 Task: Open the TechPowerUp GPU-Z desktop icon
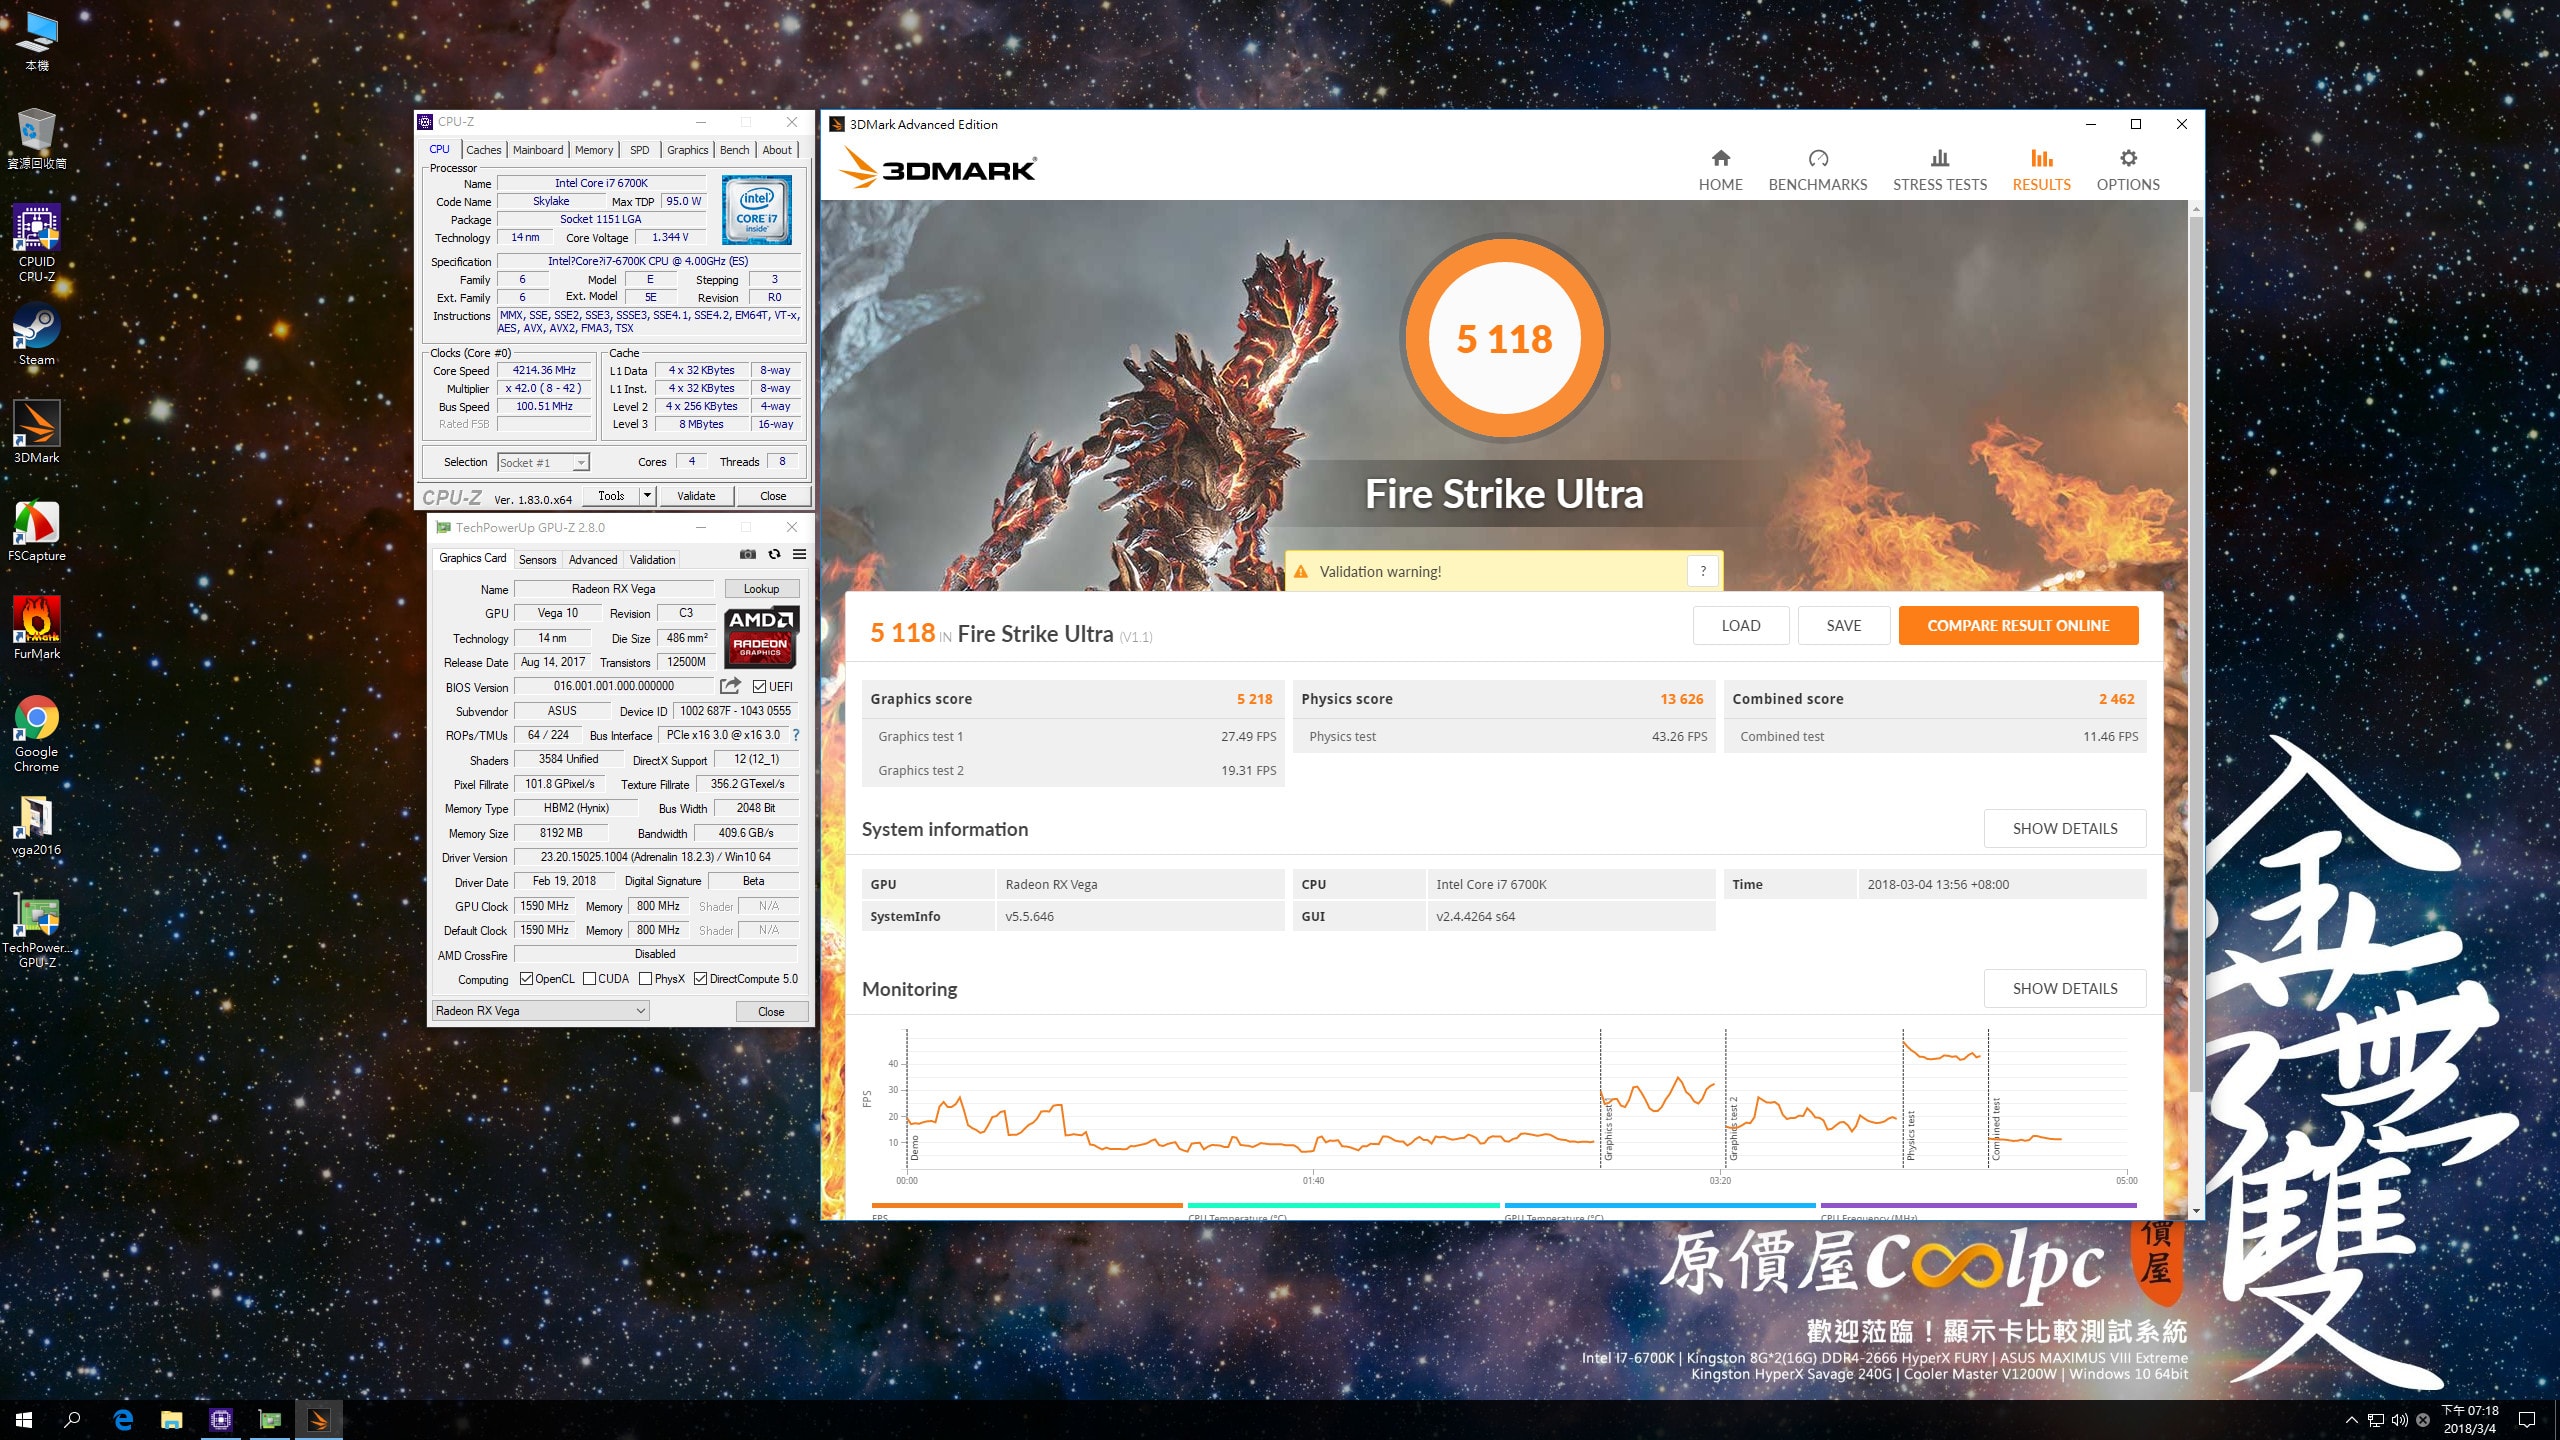pyautogui.click(x=37, y=931)
